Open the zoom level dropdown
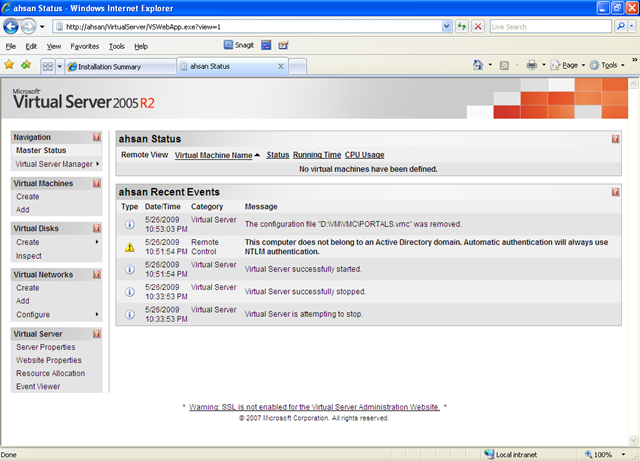Image resolution: width=640 pixels, height=461 pixels. pos(623,454)
